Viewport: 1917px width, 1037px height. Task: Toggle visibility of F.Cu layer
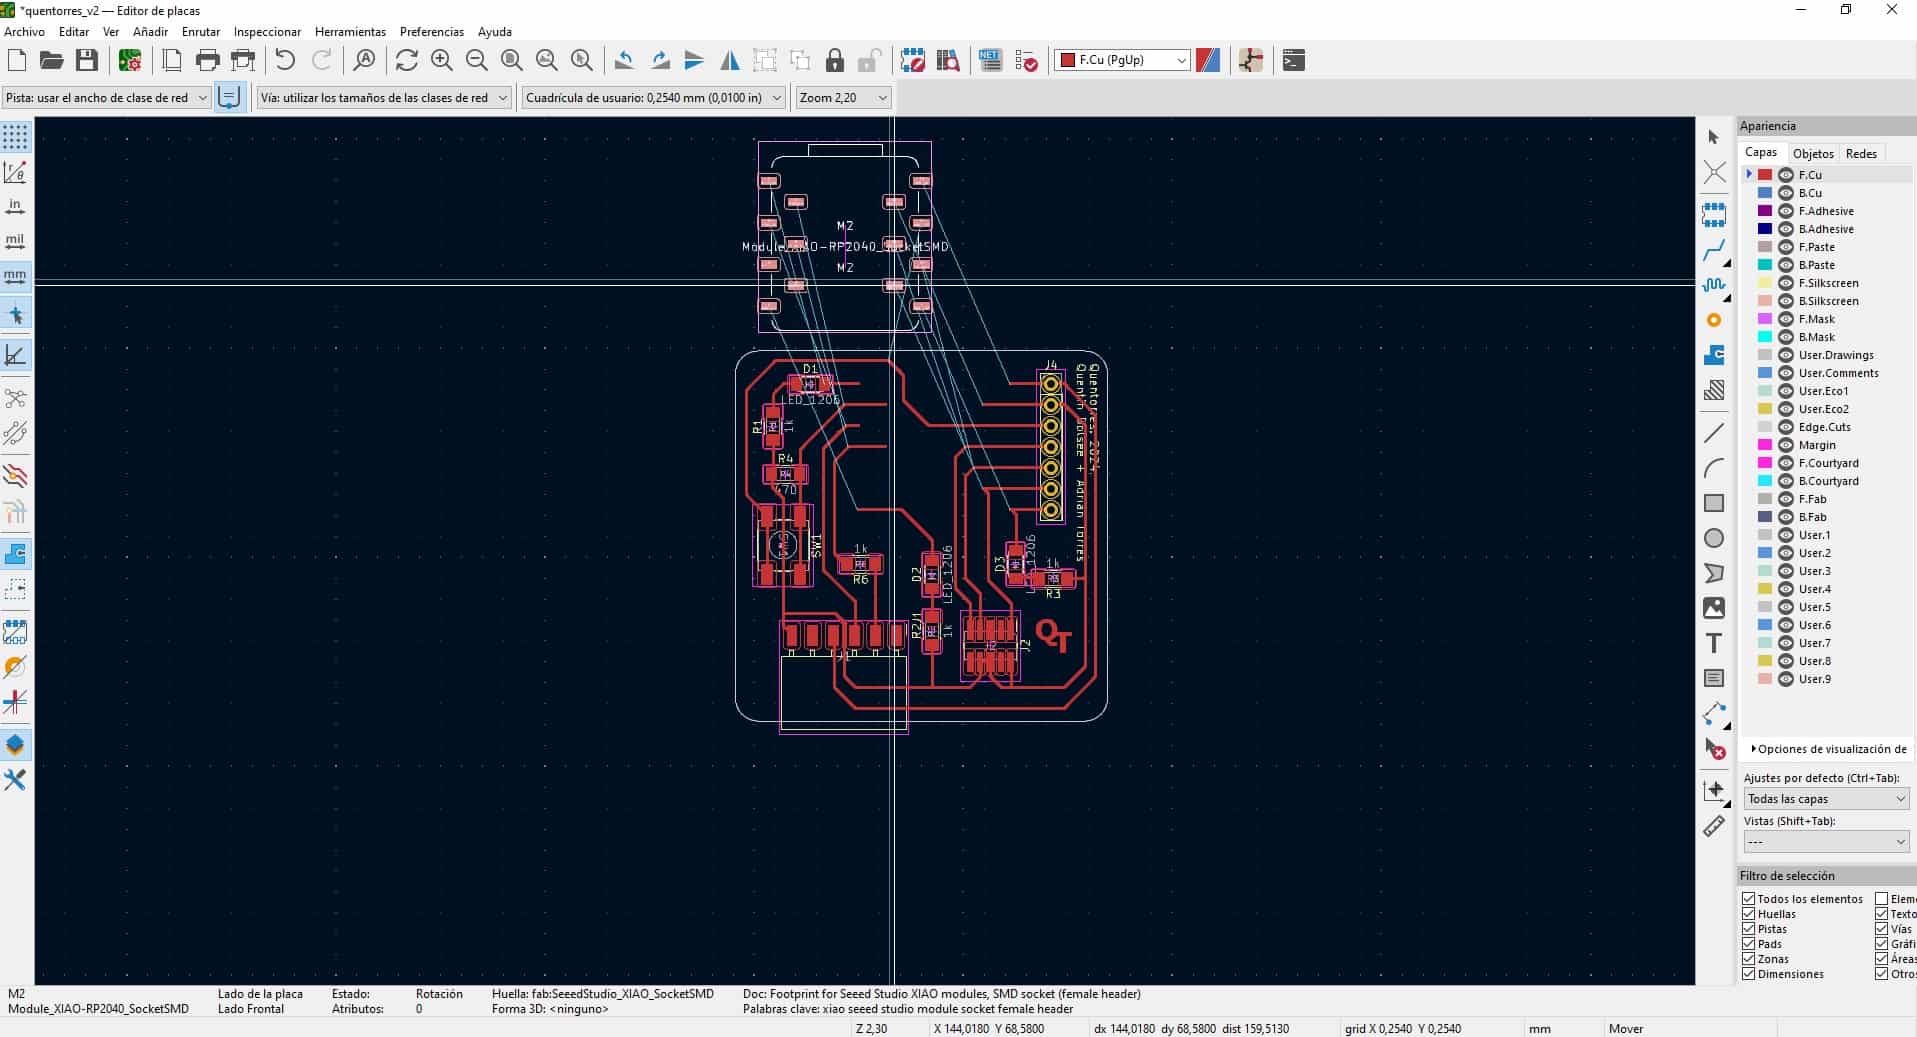[x=1786, y=175]
